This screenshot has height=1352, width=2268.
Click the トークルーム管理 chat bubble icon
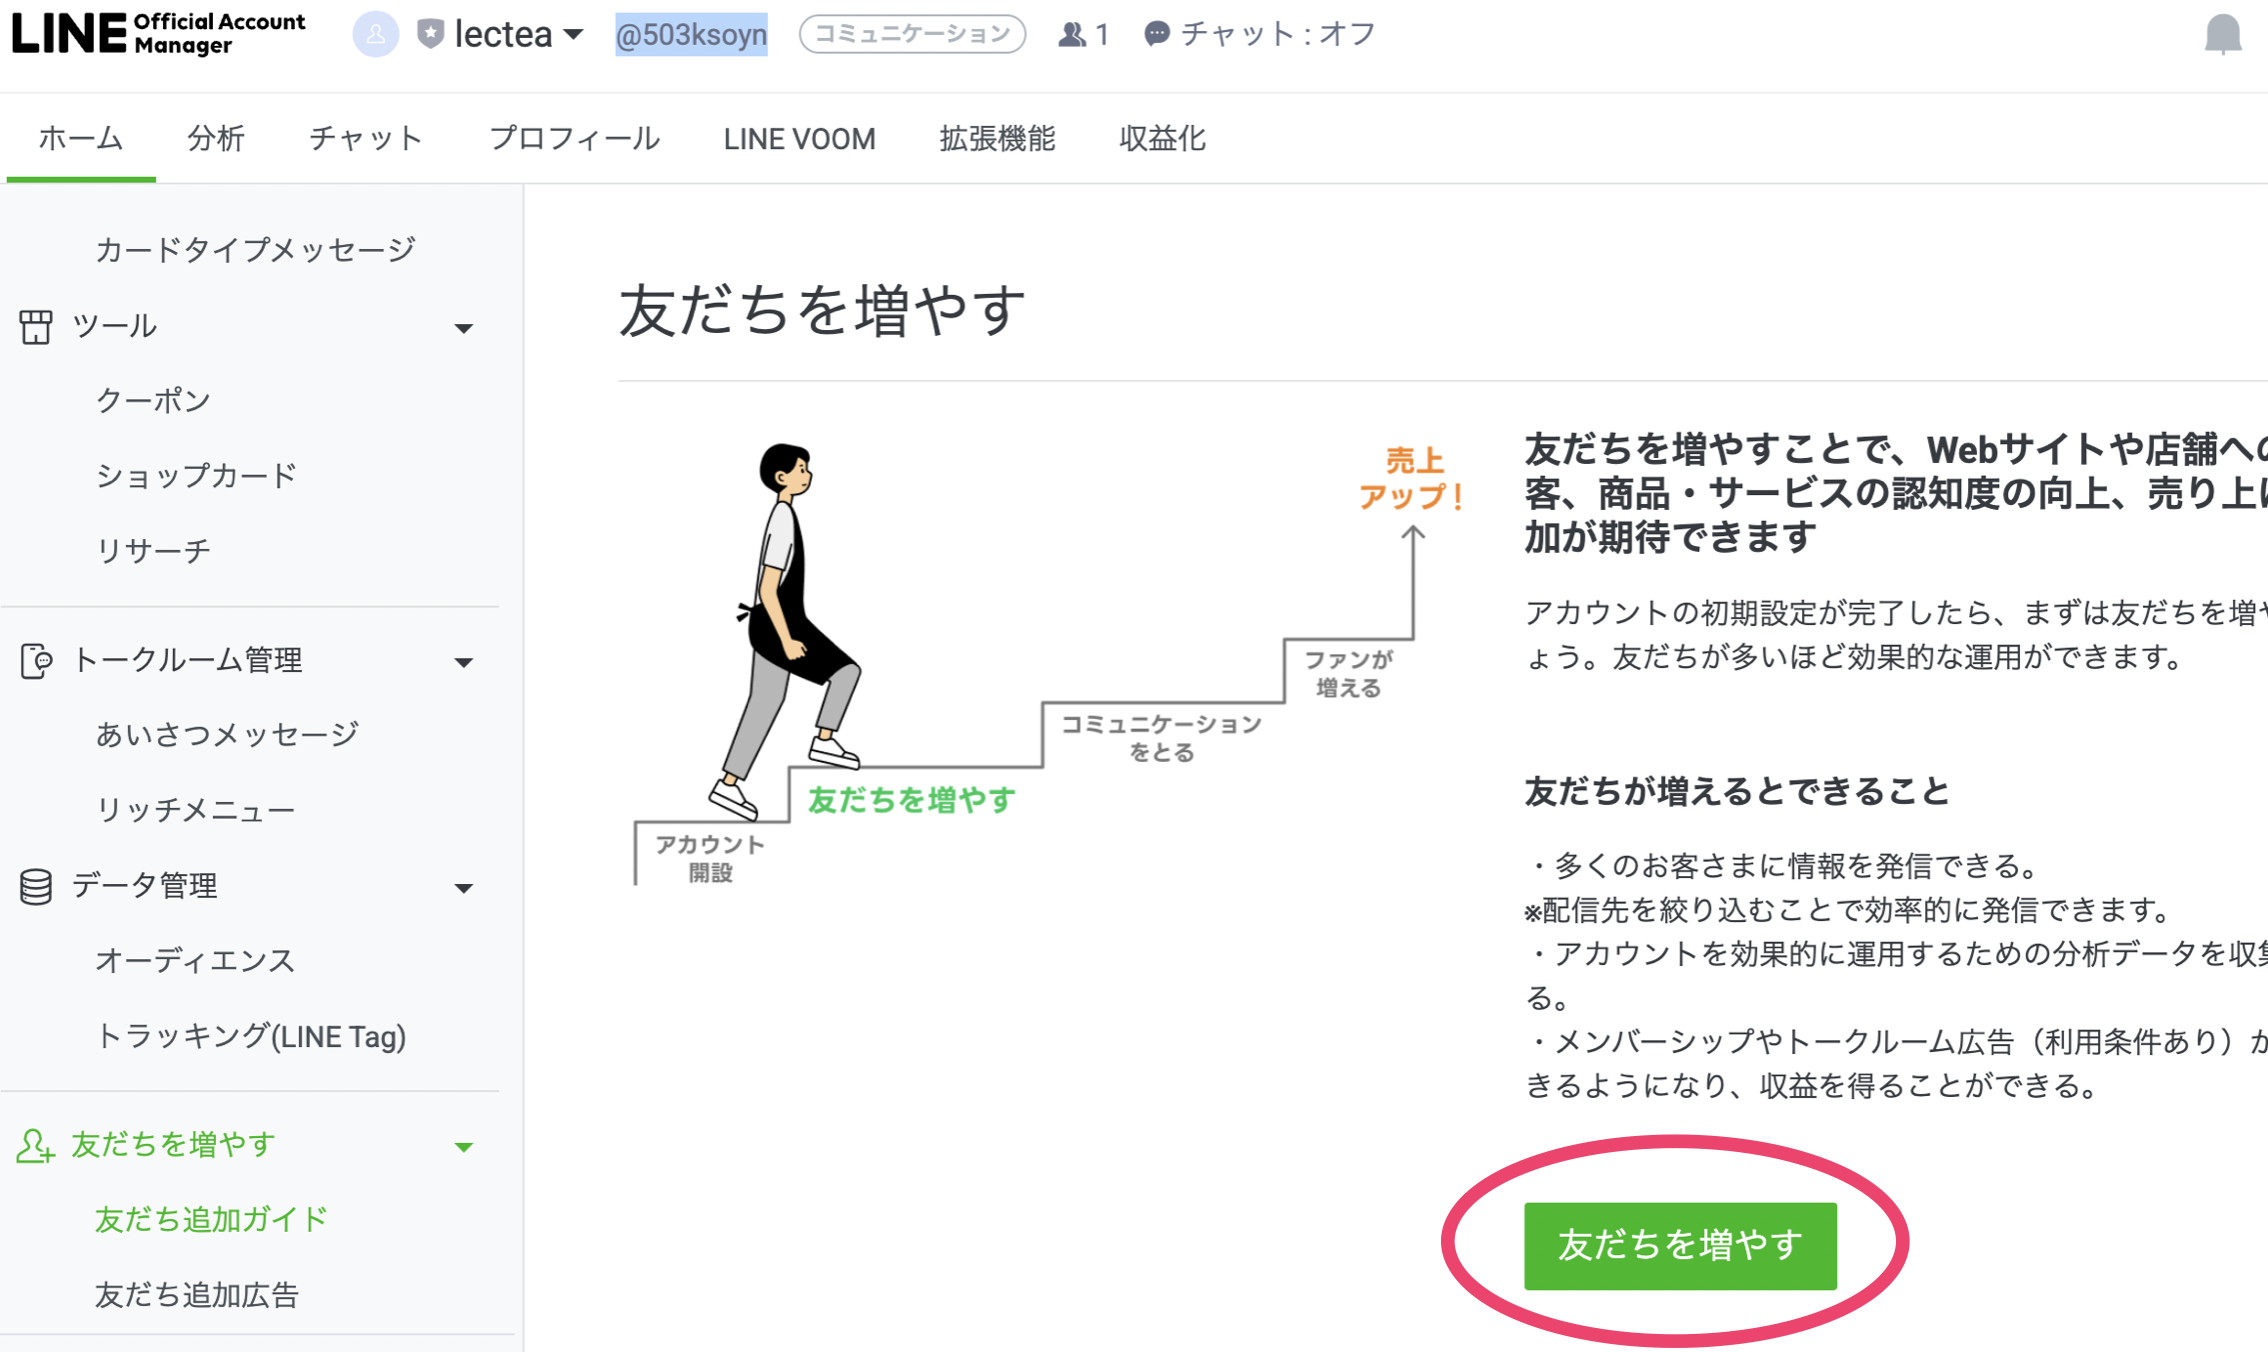[x=36, y=660]
